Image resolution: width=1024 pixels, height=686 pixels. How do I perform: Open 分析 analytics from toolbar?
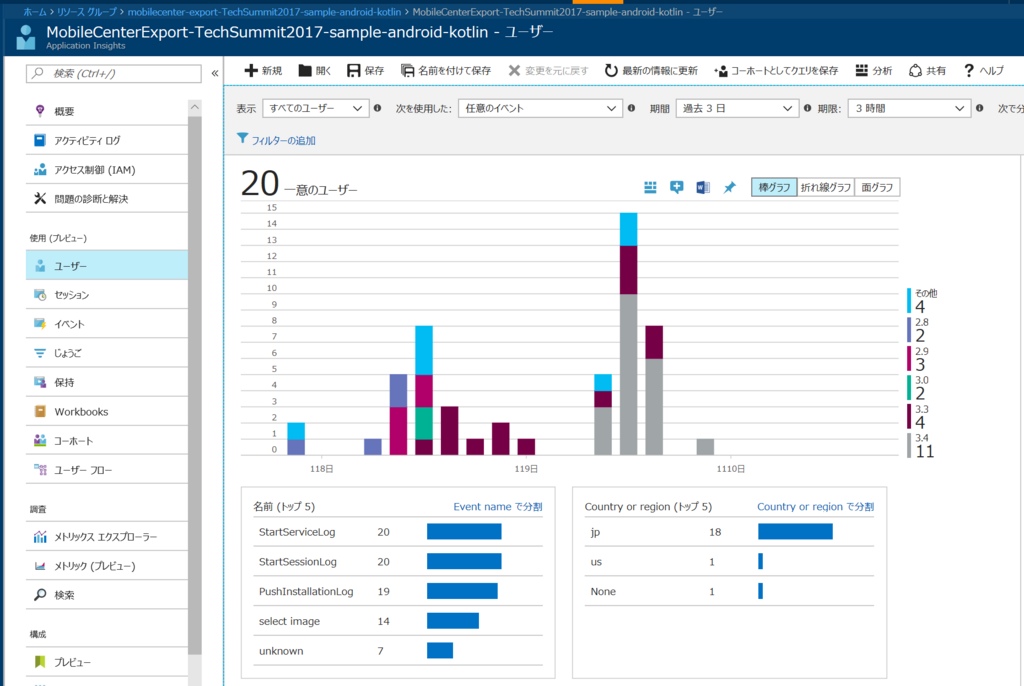click(x=873, y=71)
